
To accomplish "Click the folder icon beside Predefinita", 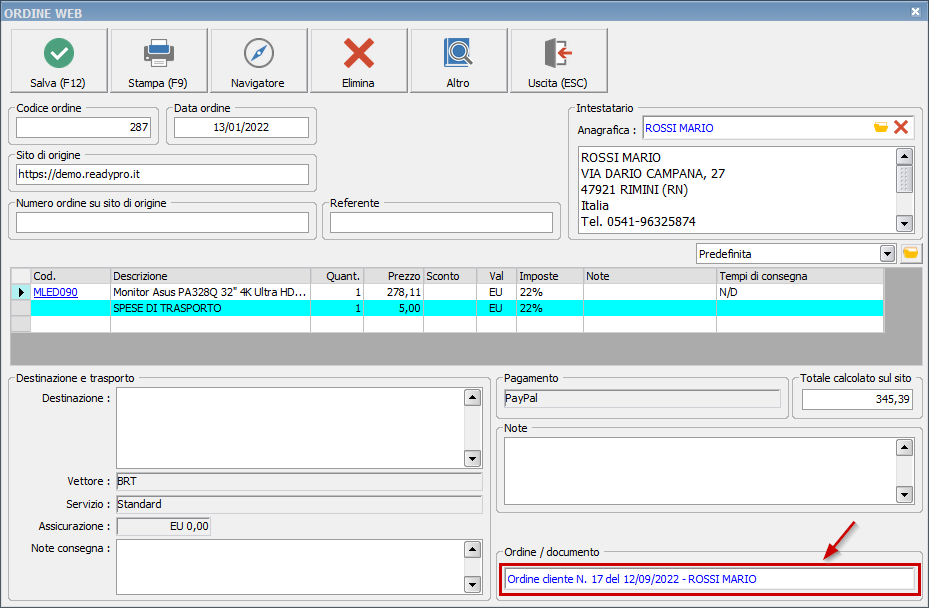I will 910,254.
